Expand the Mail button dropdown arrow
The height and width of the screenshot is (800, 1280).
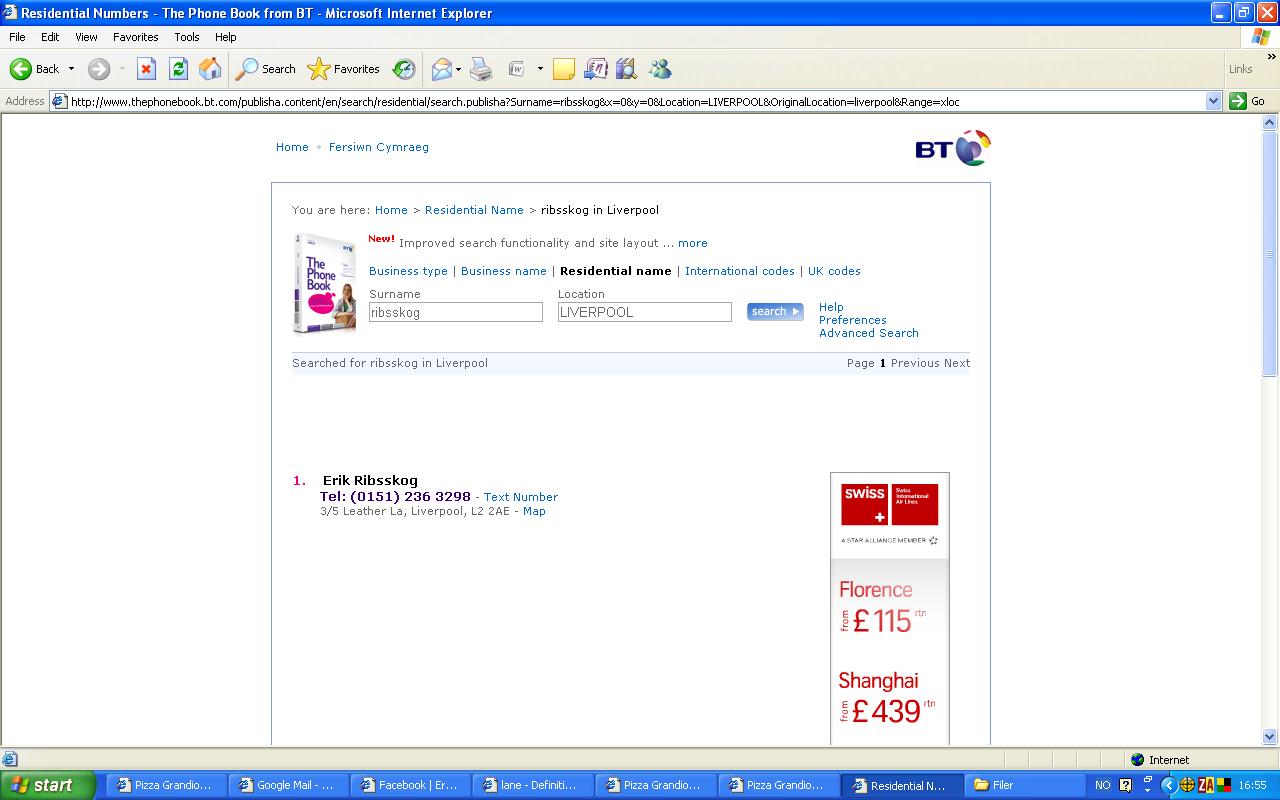click(458, 69)
